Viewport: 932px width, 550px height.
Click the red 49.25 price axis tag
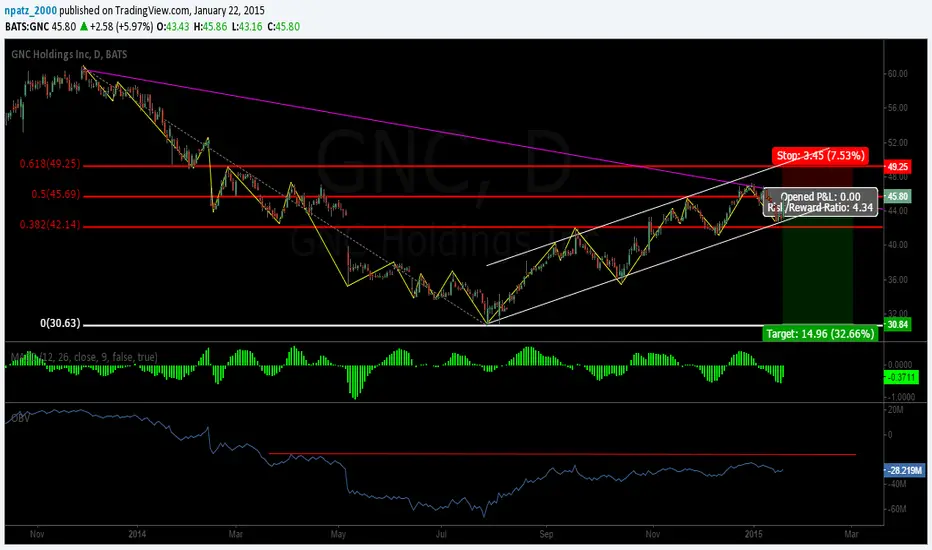point(898,167)
